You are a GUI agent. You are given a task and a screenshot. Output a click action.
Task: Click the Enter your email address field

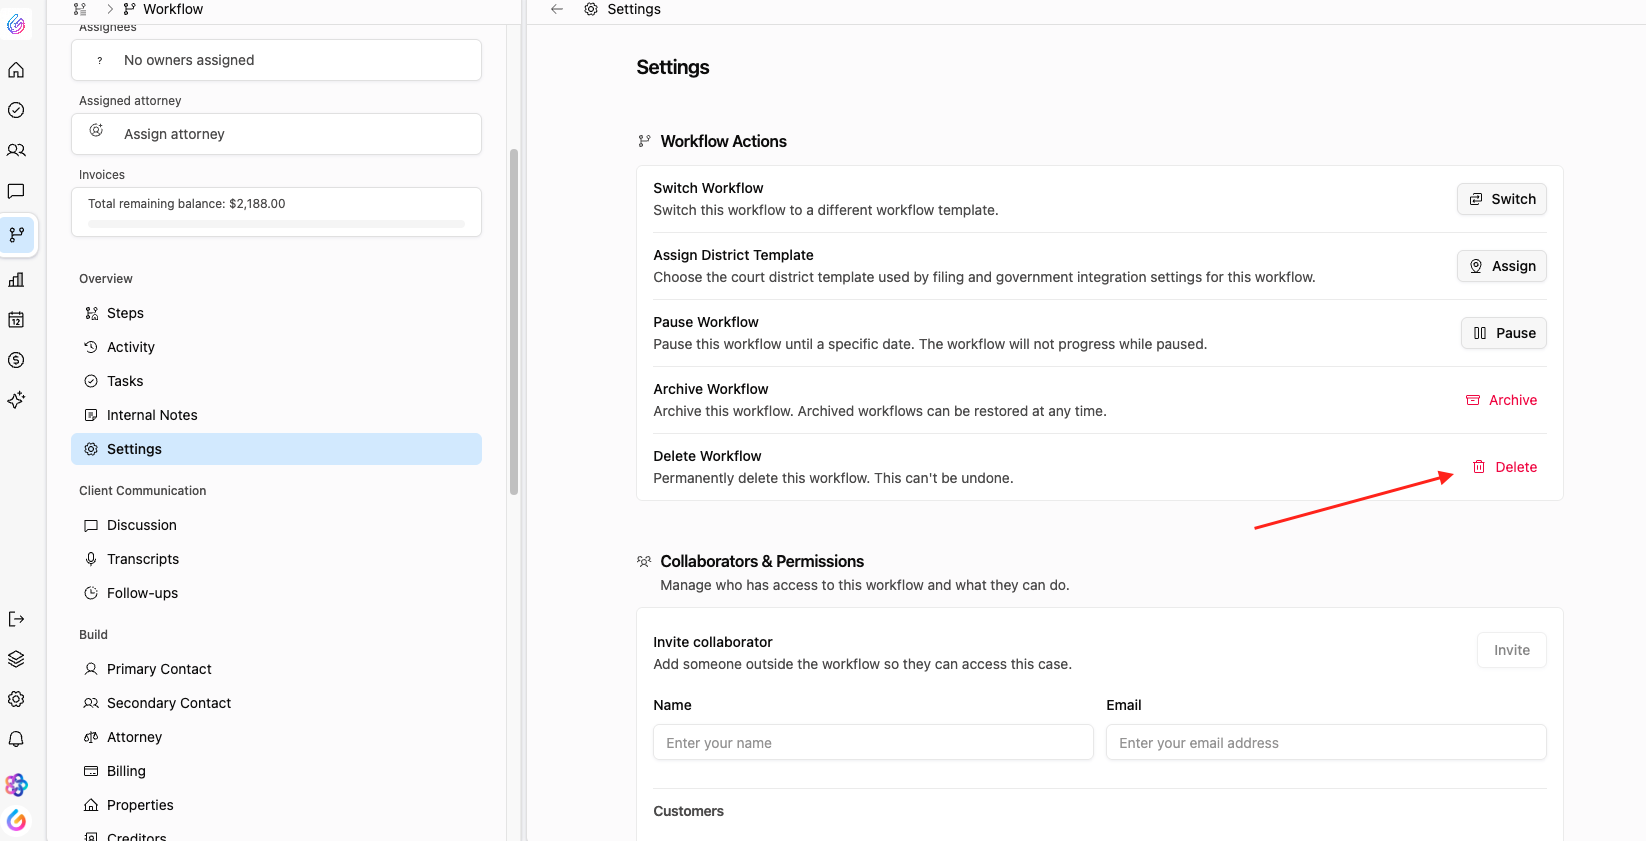[1326, 743]
